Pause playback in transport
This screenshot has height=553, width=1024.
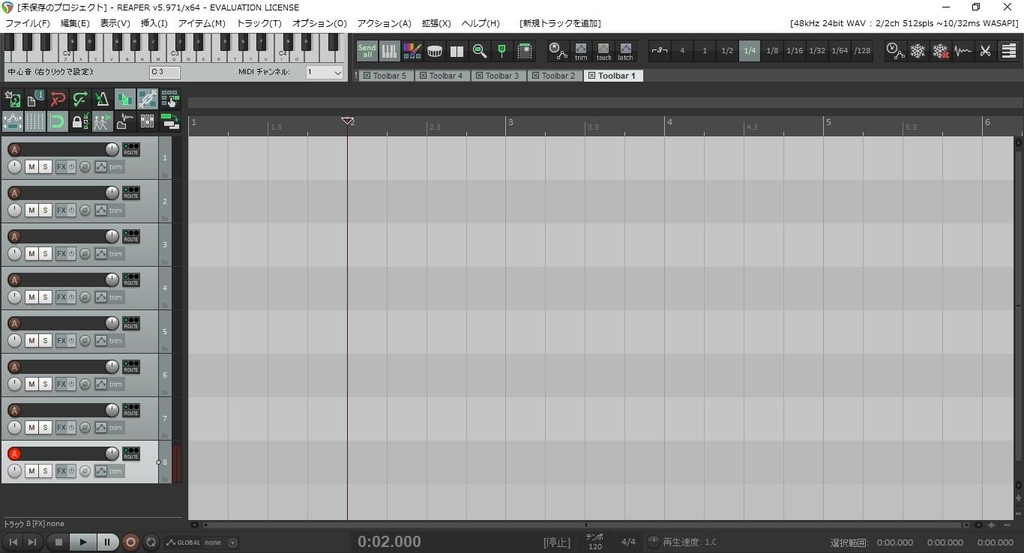(107, 542)
